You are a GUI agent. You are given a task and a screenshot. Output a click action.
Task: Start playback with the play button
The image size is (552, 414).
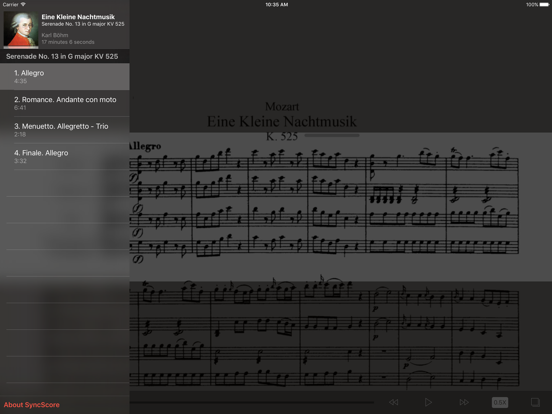pyautogui.click(x=428, y=402)
